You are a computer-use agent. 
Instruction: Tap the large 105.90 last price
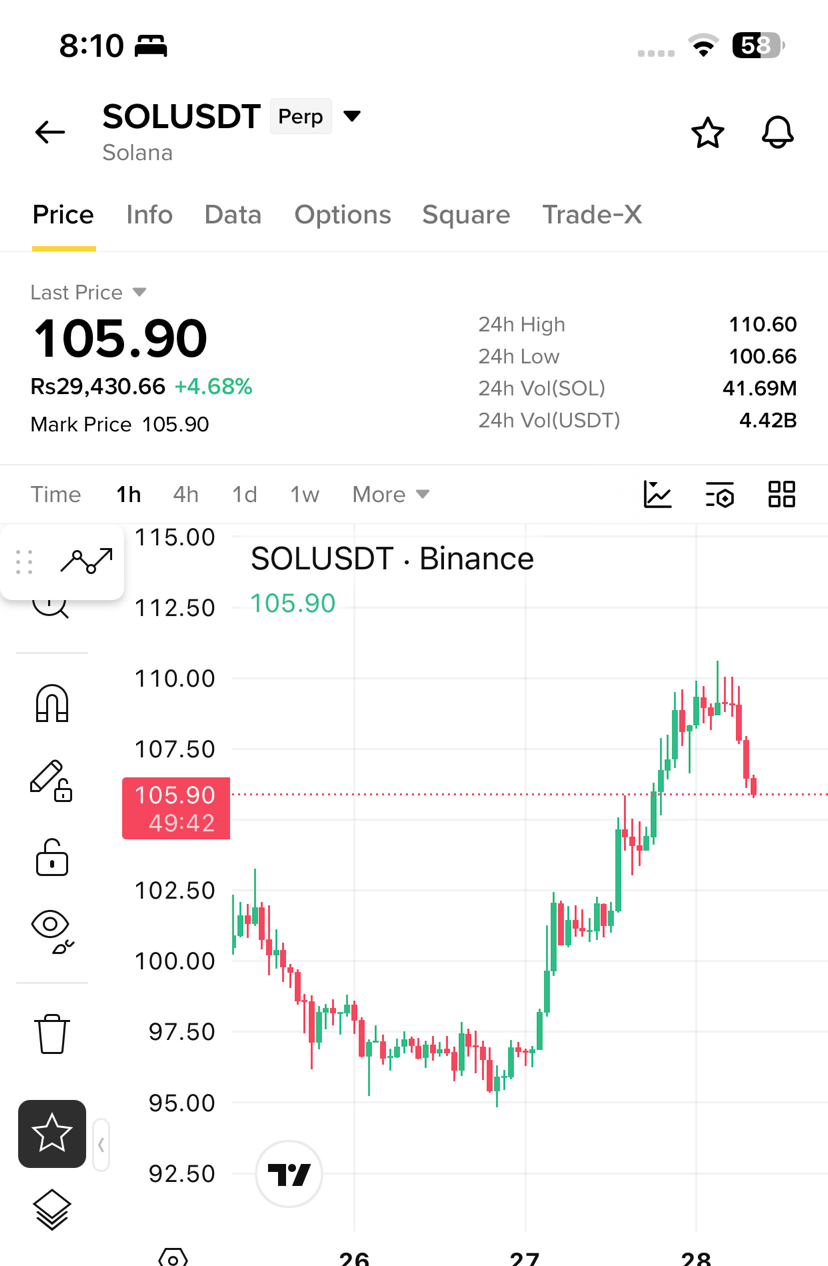click(x=120, y=338)
